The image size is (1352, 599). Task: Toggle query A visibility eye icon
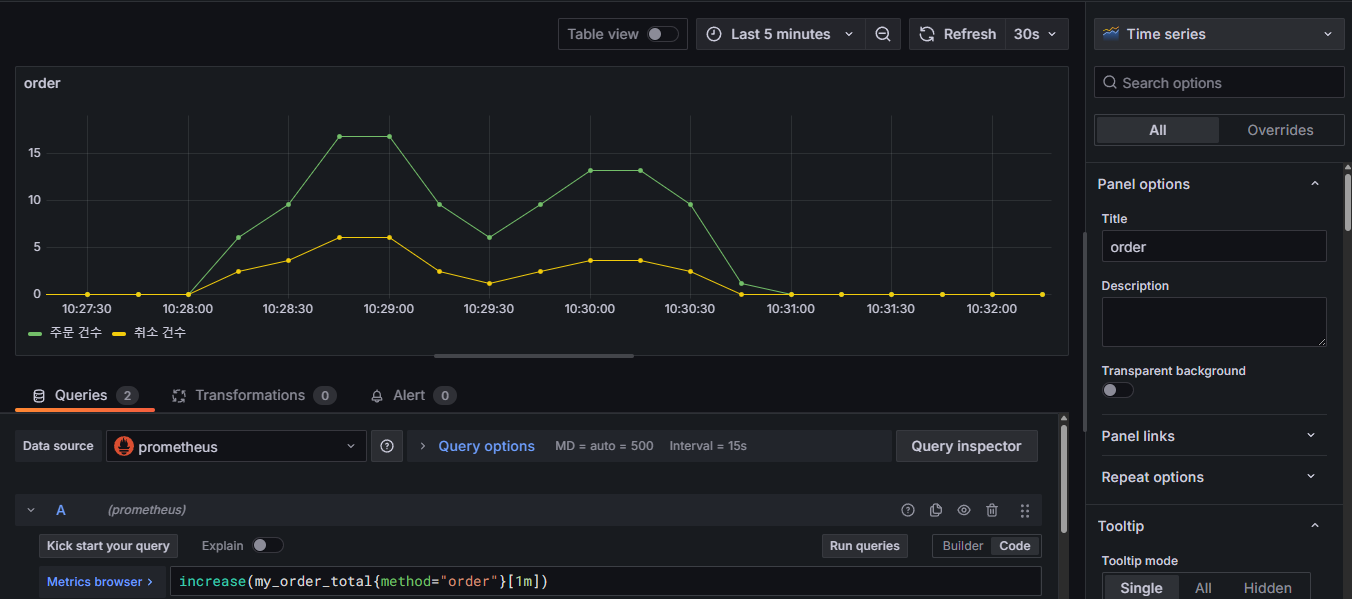click(964, 510)
